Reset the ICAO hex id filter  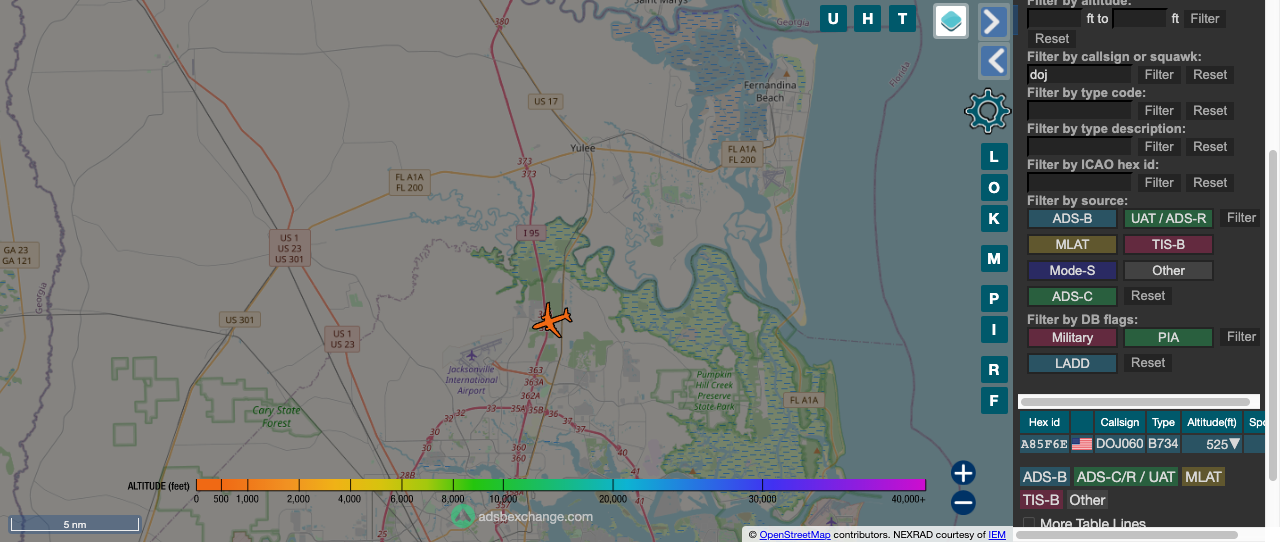coord(1210,182)
